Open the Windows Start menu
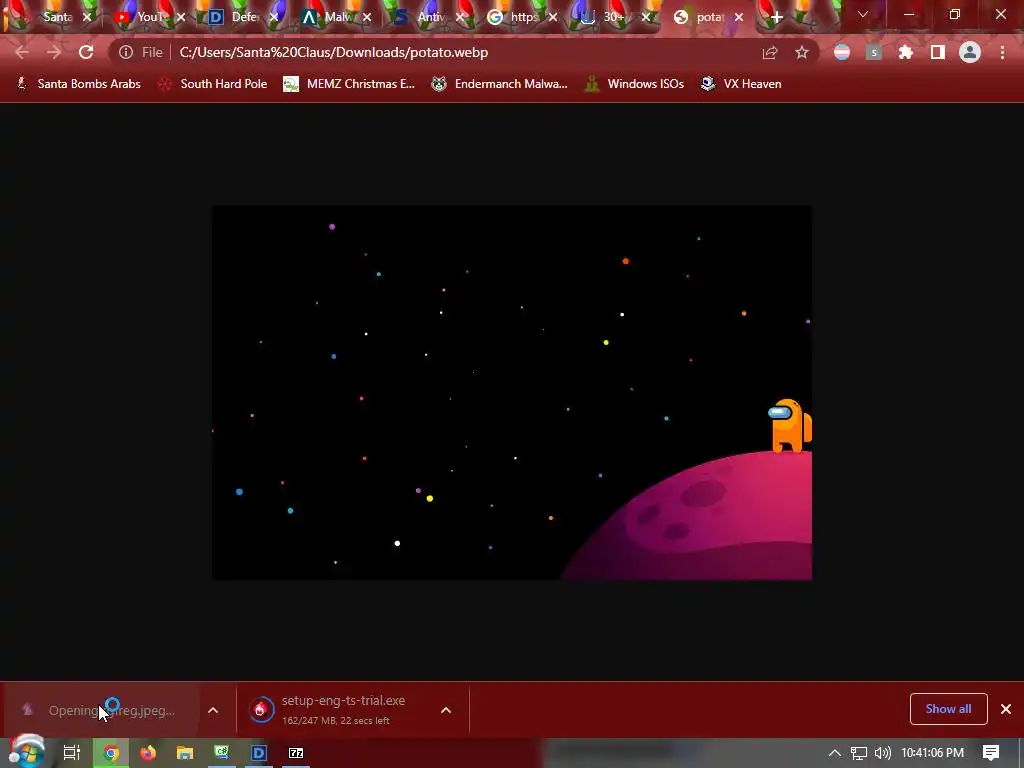 point(27,753)
